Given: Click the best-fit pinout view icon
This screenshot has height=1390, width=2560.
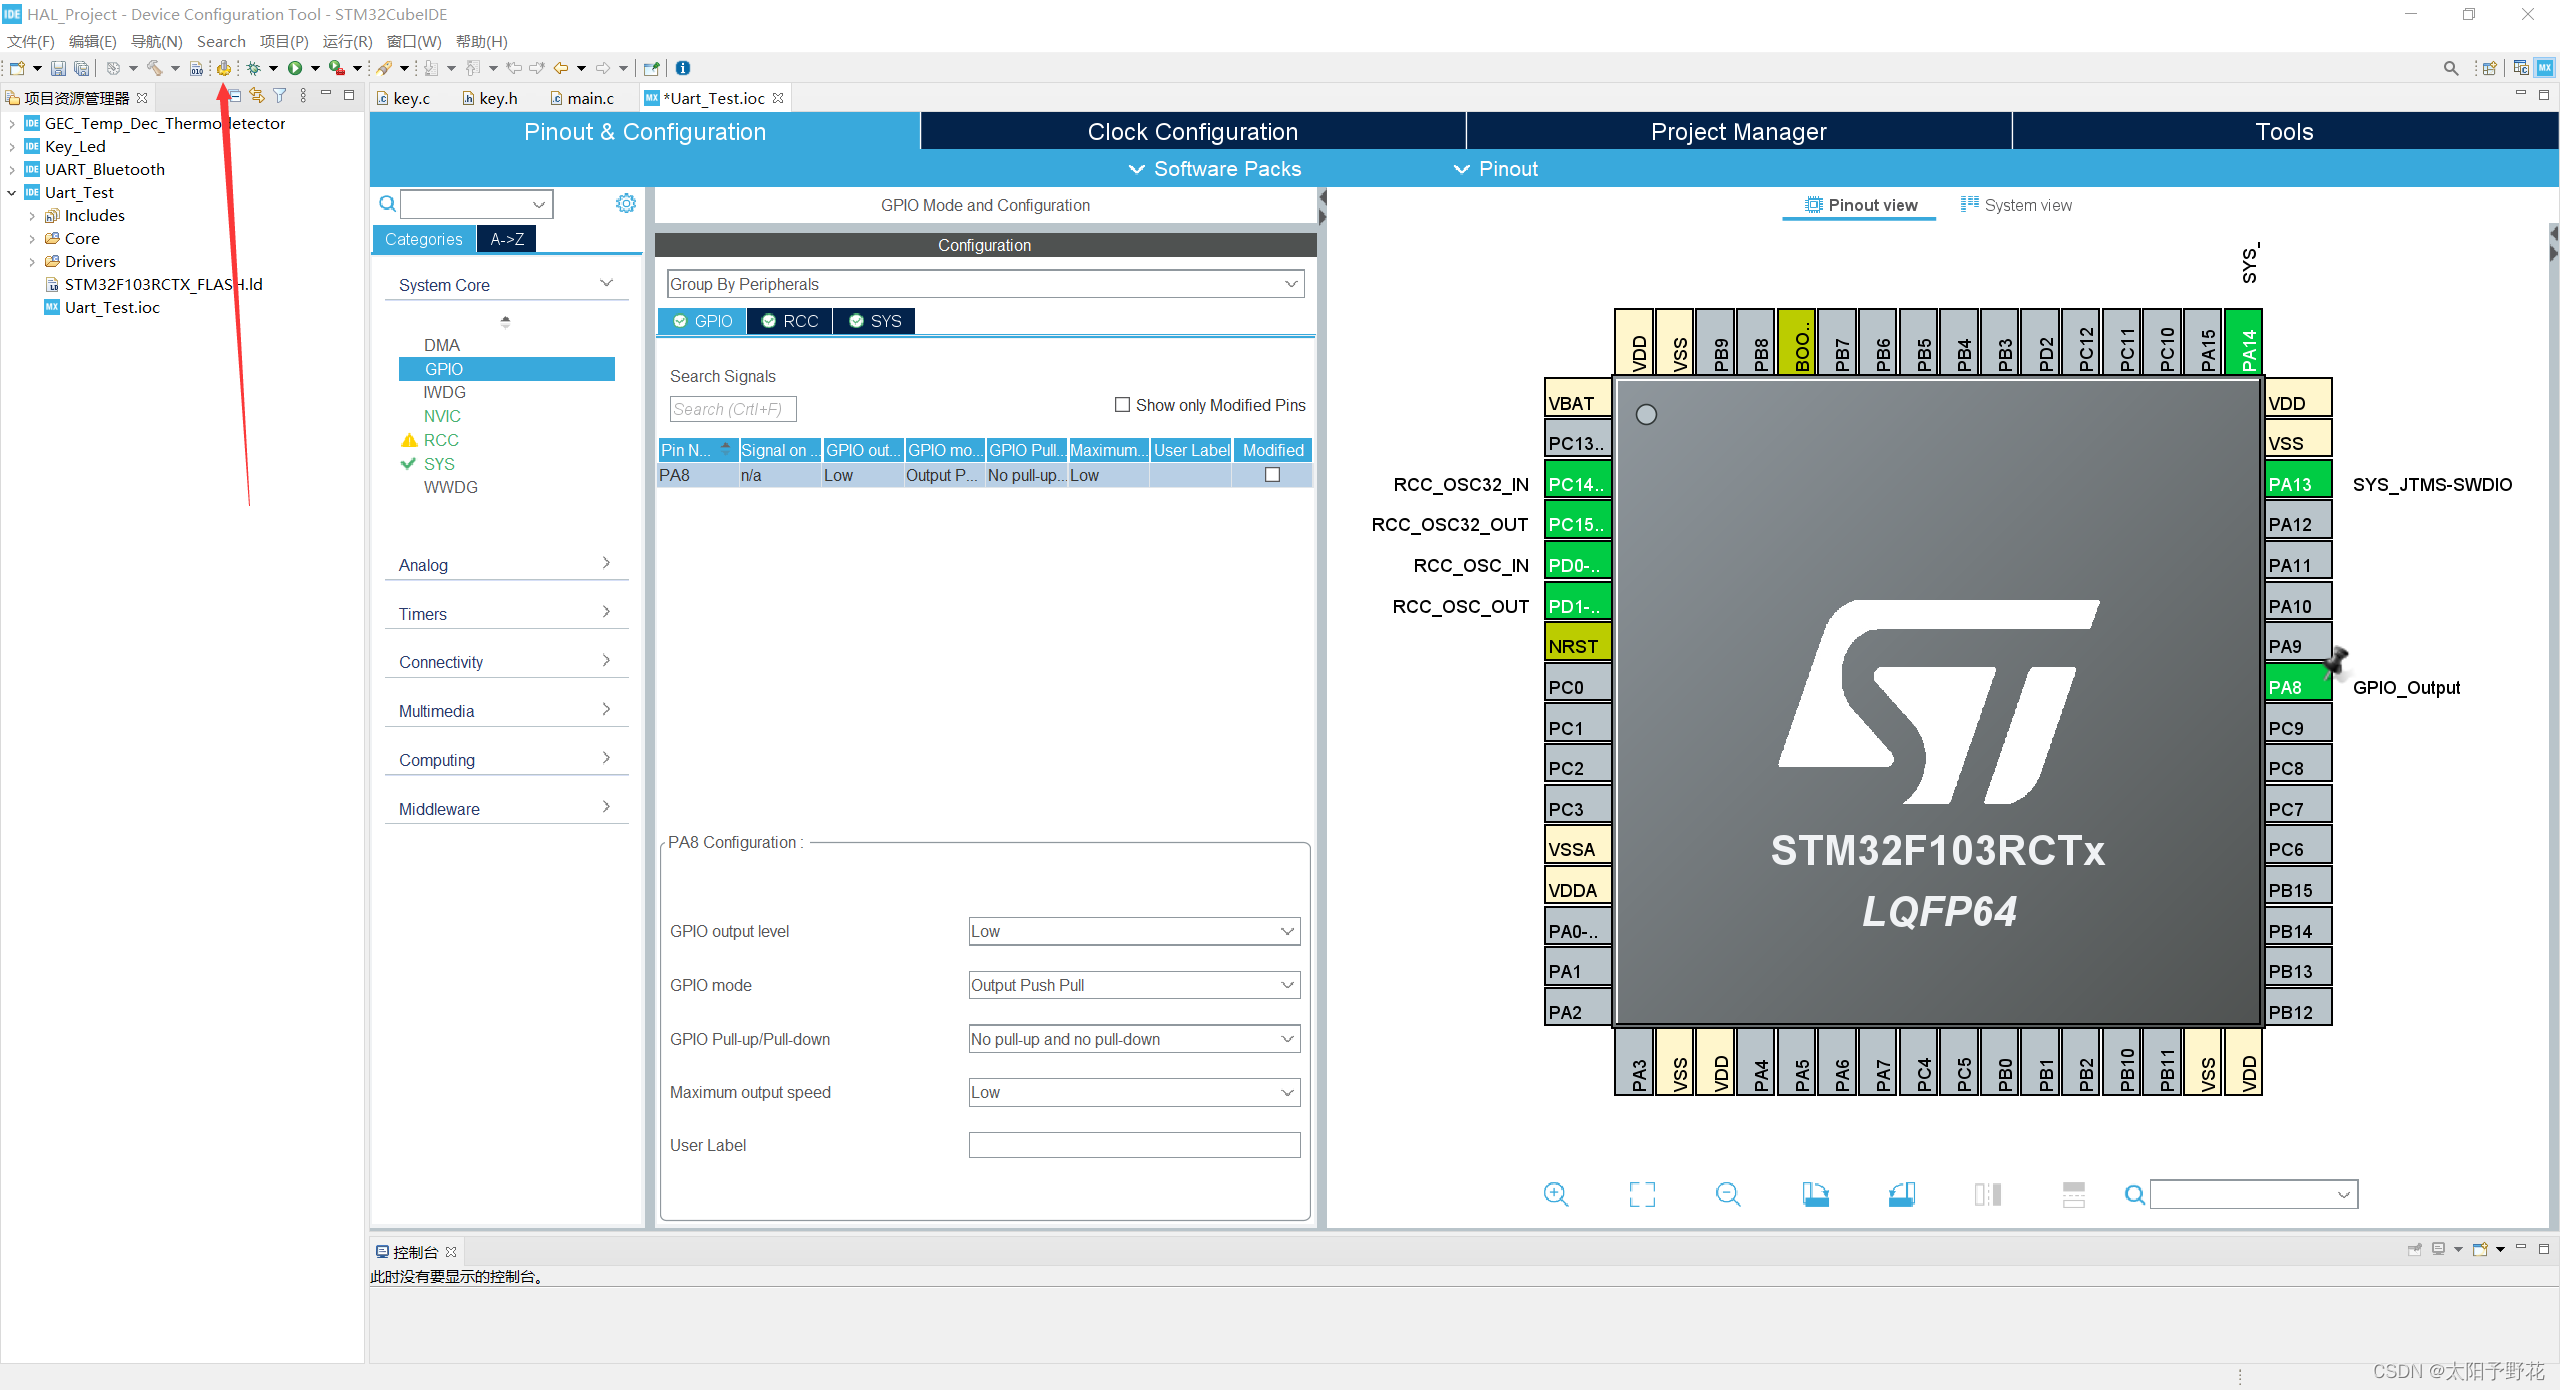Looking at the screenshot, I should click(x=1643, y=1194).
